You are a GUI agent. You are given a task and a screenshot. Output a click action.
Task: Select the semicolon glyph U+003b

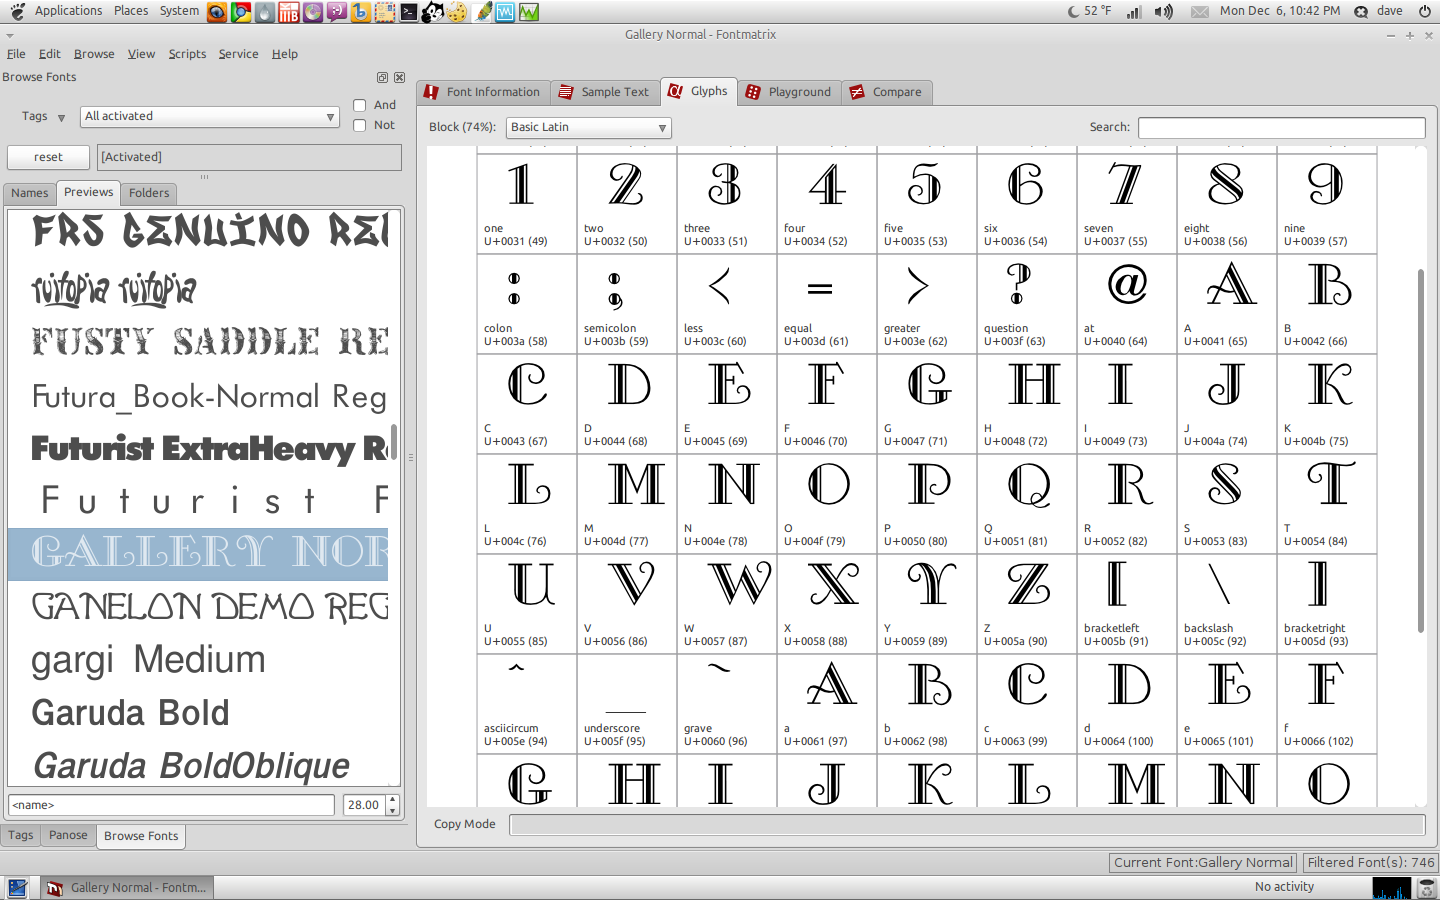627,303
